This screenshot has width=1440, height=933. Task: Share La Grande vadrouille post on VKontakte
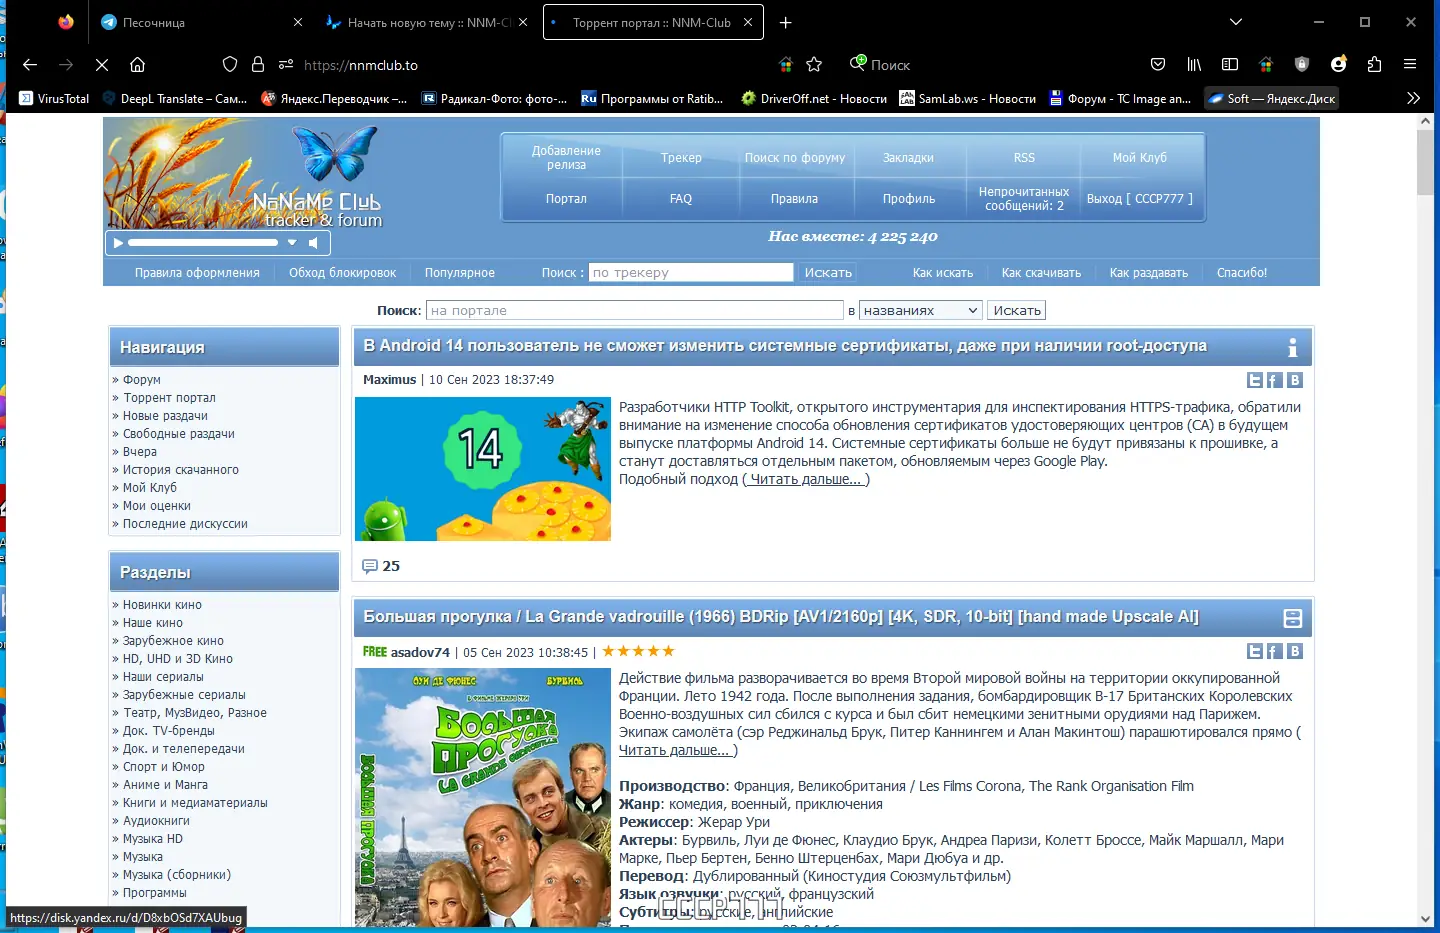pyautogui.click(x=1295, y=651)
